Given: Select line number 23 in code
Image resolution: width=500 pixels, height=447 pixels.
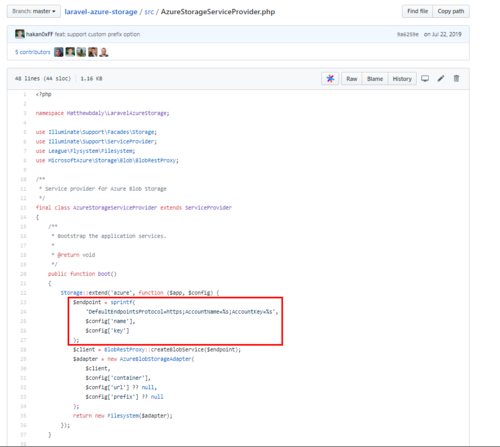Looking at the screenshot, I should point(23,302).
